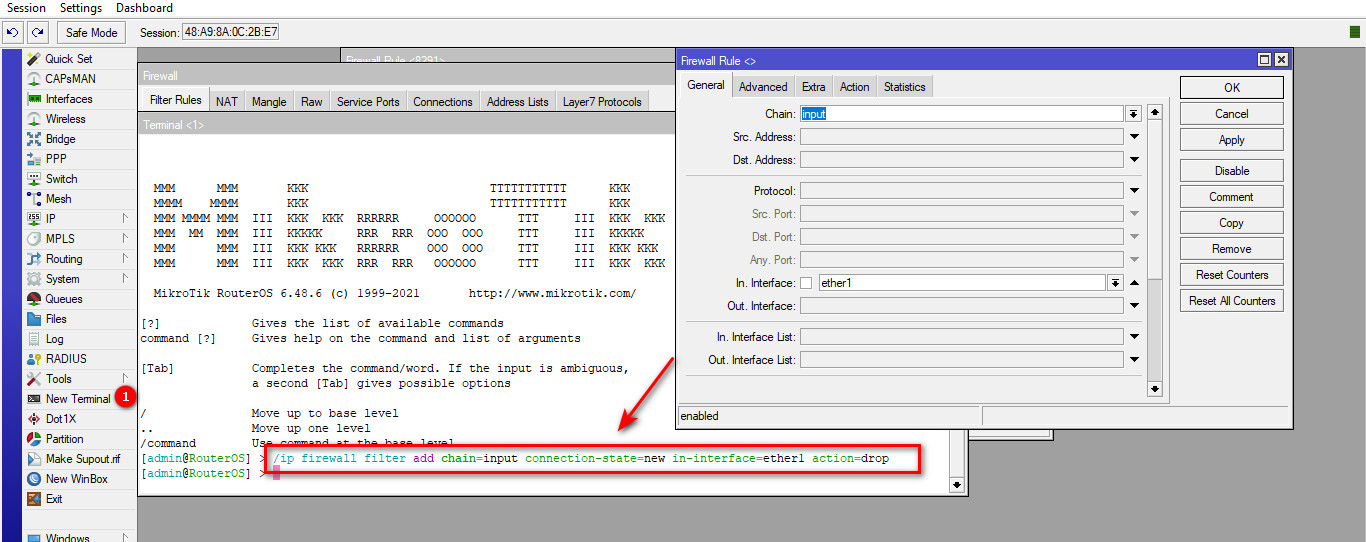Screen dimensions: 1366x542
Task: Switch to the Action tab
Action: pyautogui.click(x=854, y=87)
